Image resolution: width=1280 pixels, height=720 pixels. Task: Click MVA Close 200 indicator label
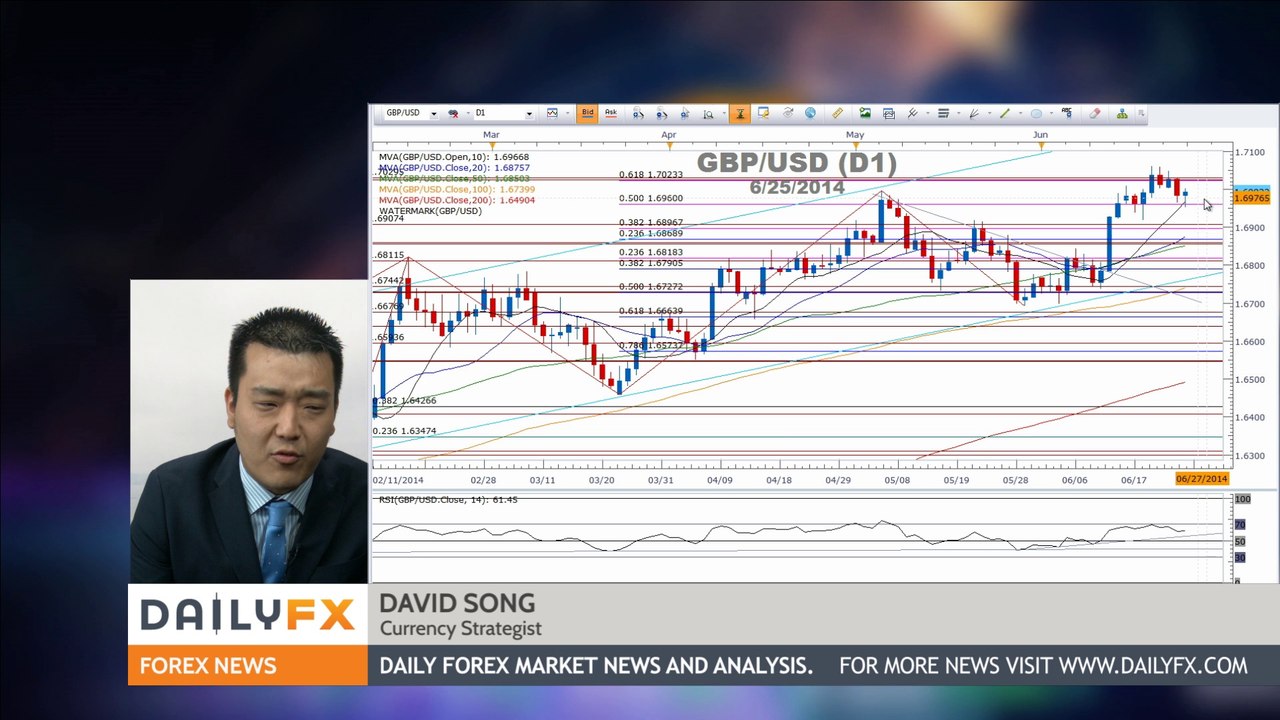457,200
